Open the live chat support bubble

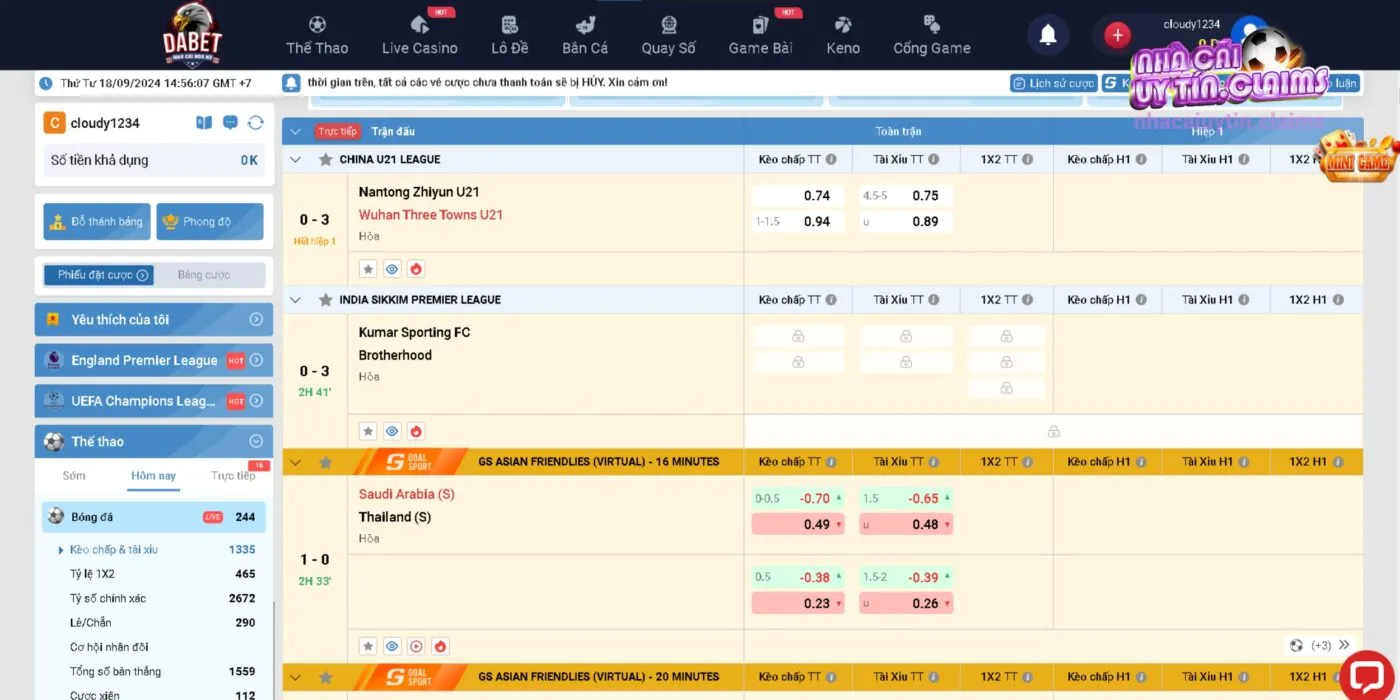[1365, 673]
